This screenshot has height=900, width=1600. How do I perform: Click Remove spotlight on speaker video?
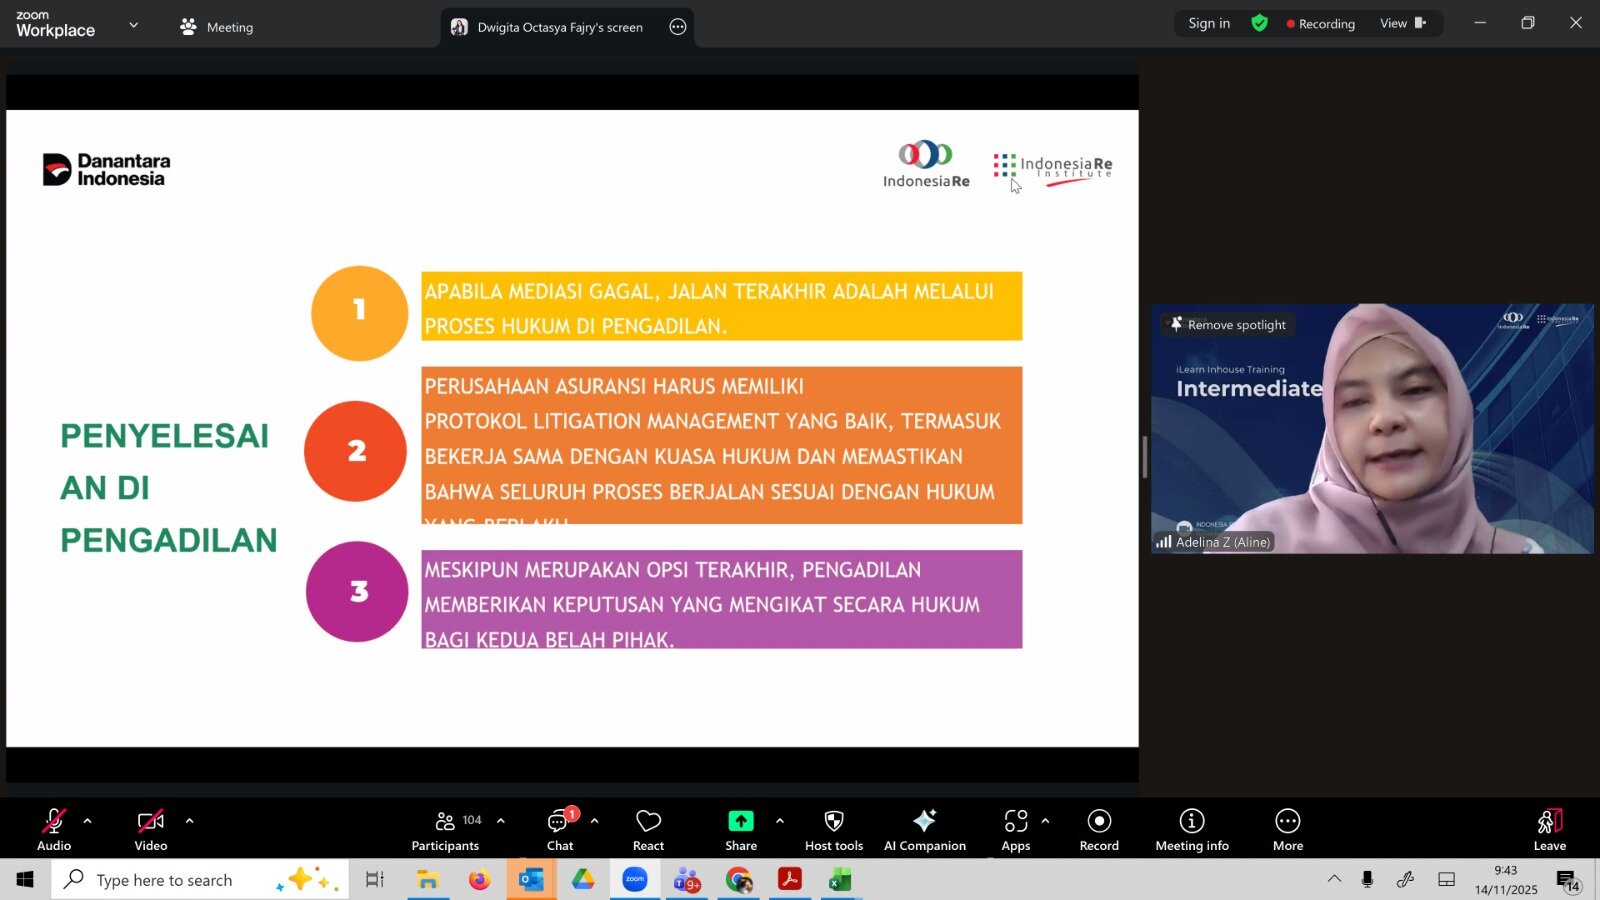coord(1229,325)
